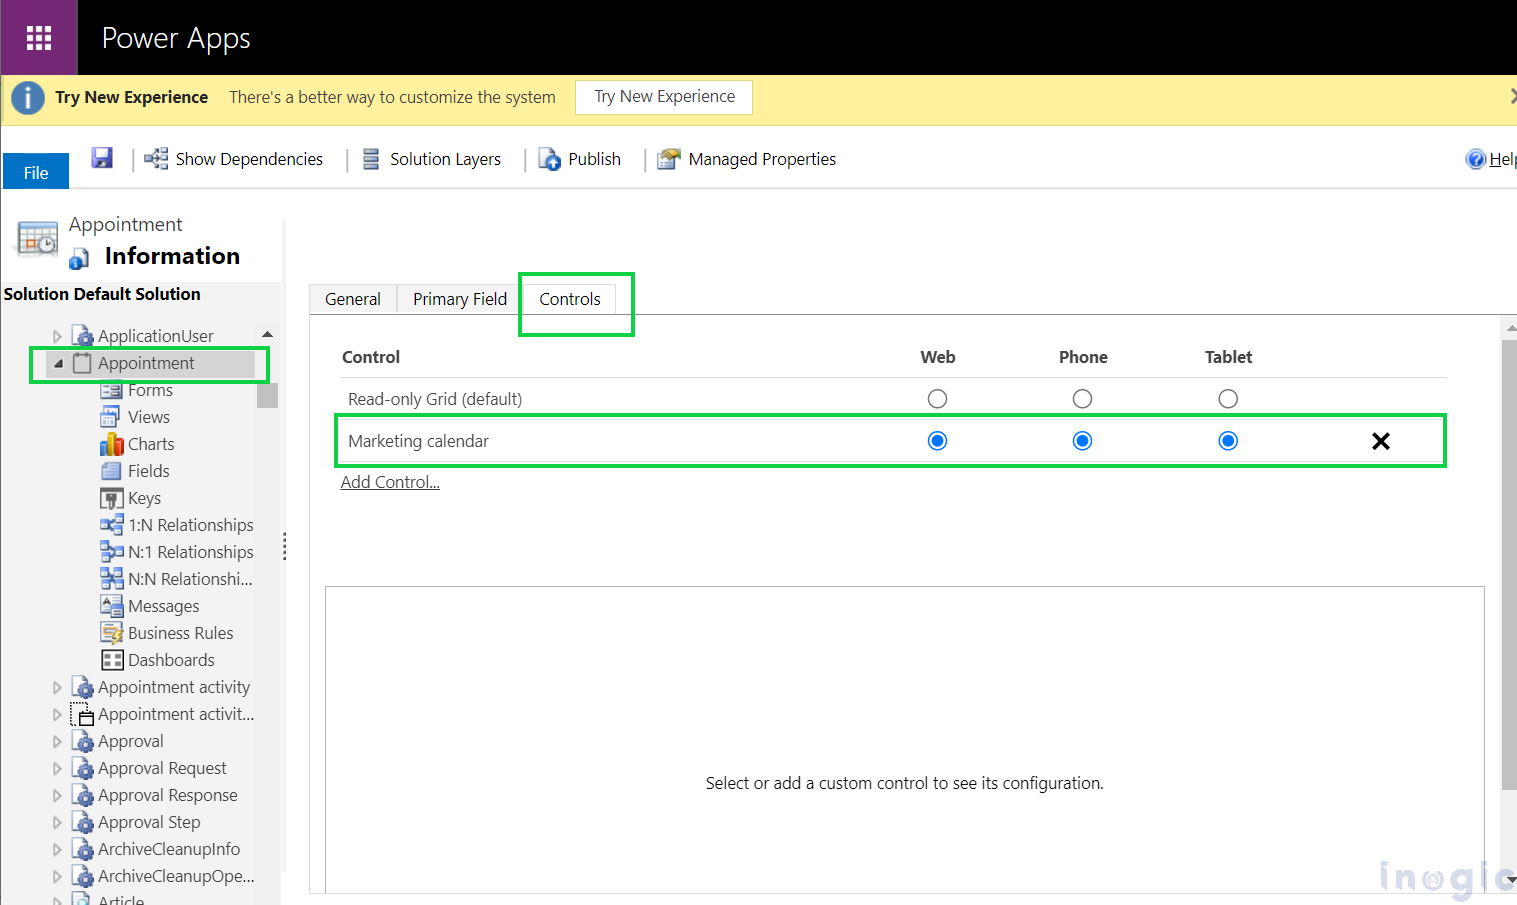Viewport: 1517px width, 905px height.
Task: Click the 1:N Relationships icon
Action: (111, 525)
